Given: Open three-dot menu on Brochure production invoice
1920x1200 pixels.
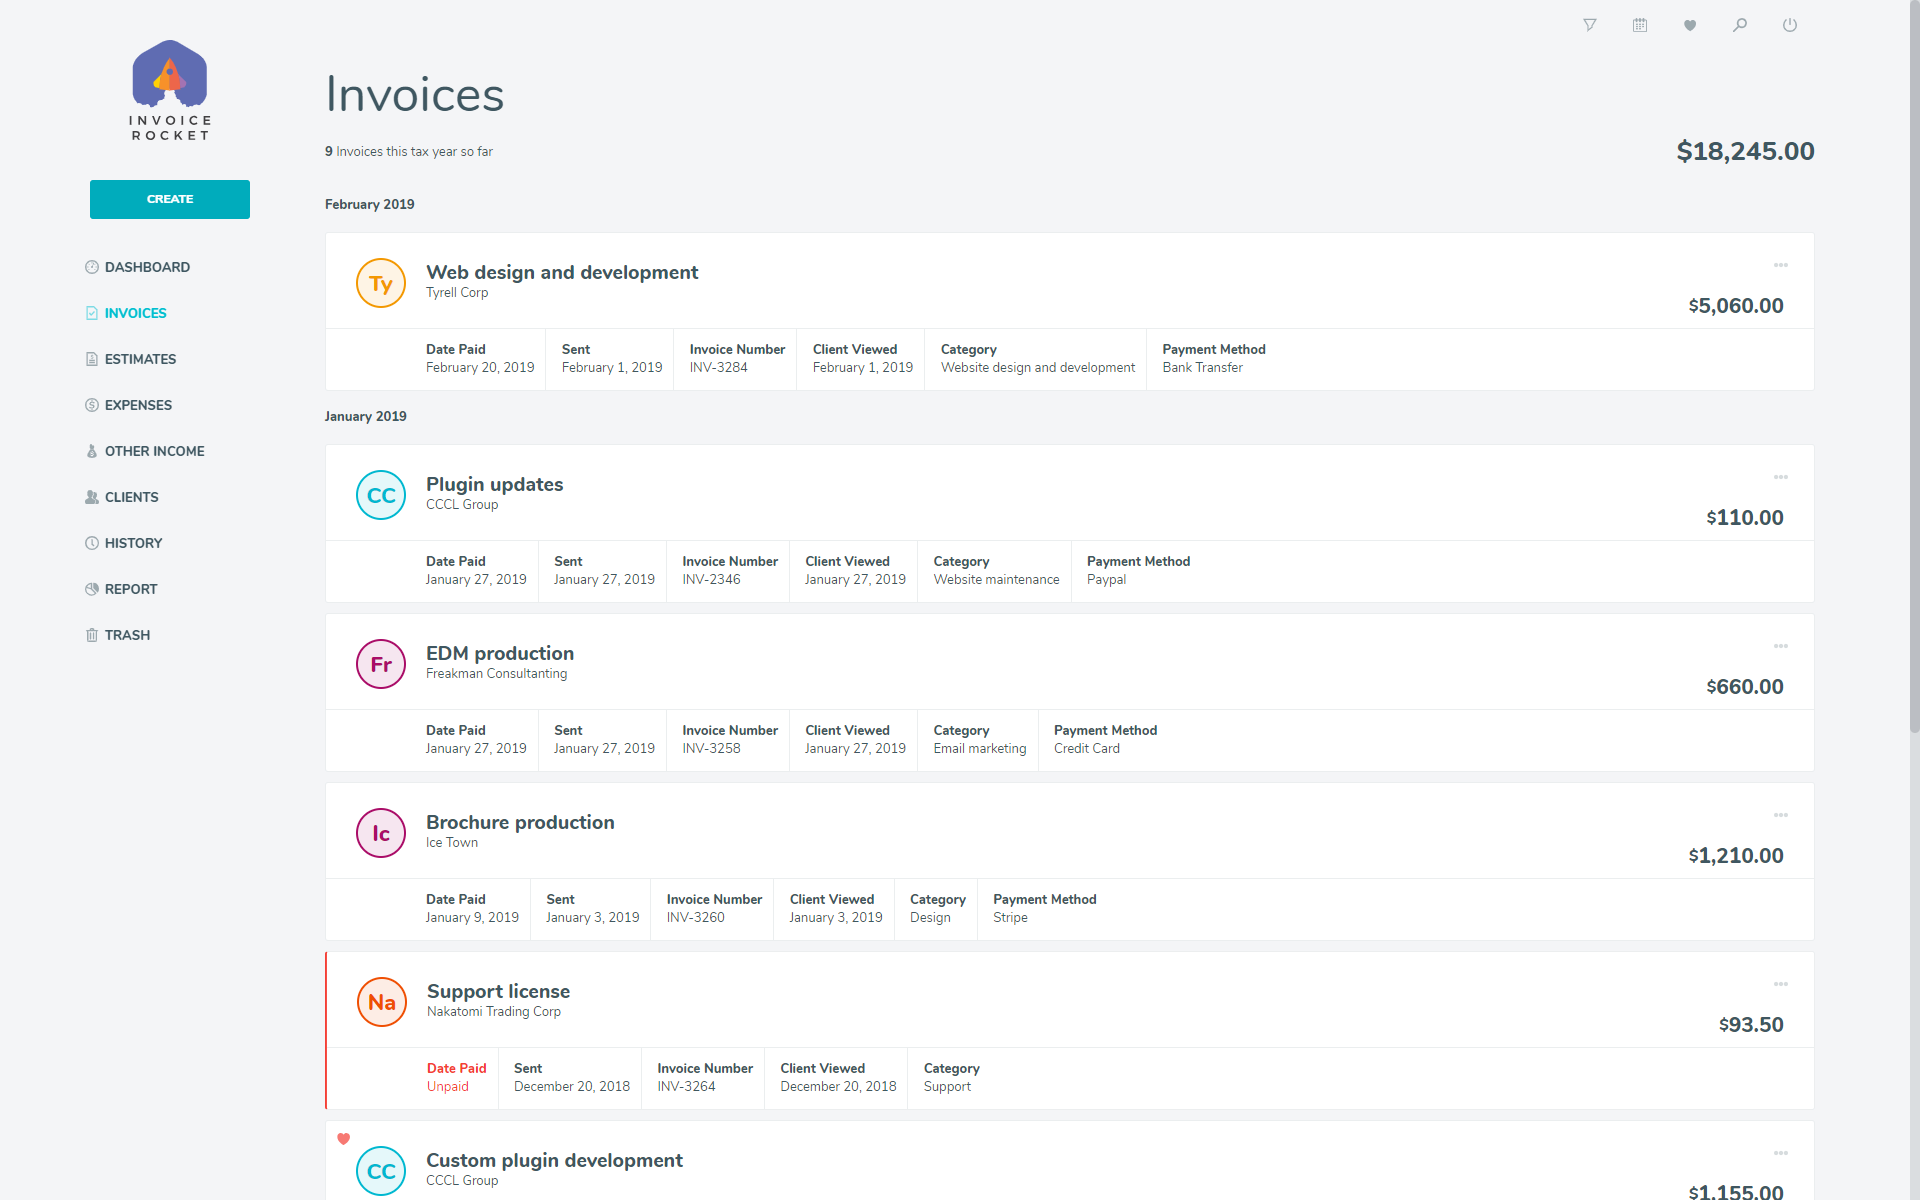Looking at the screenshot, I should point(1780,815).
